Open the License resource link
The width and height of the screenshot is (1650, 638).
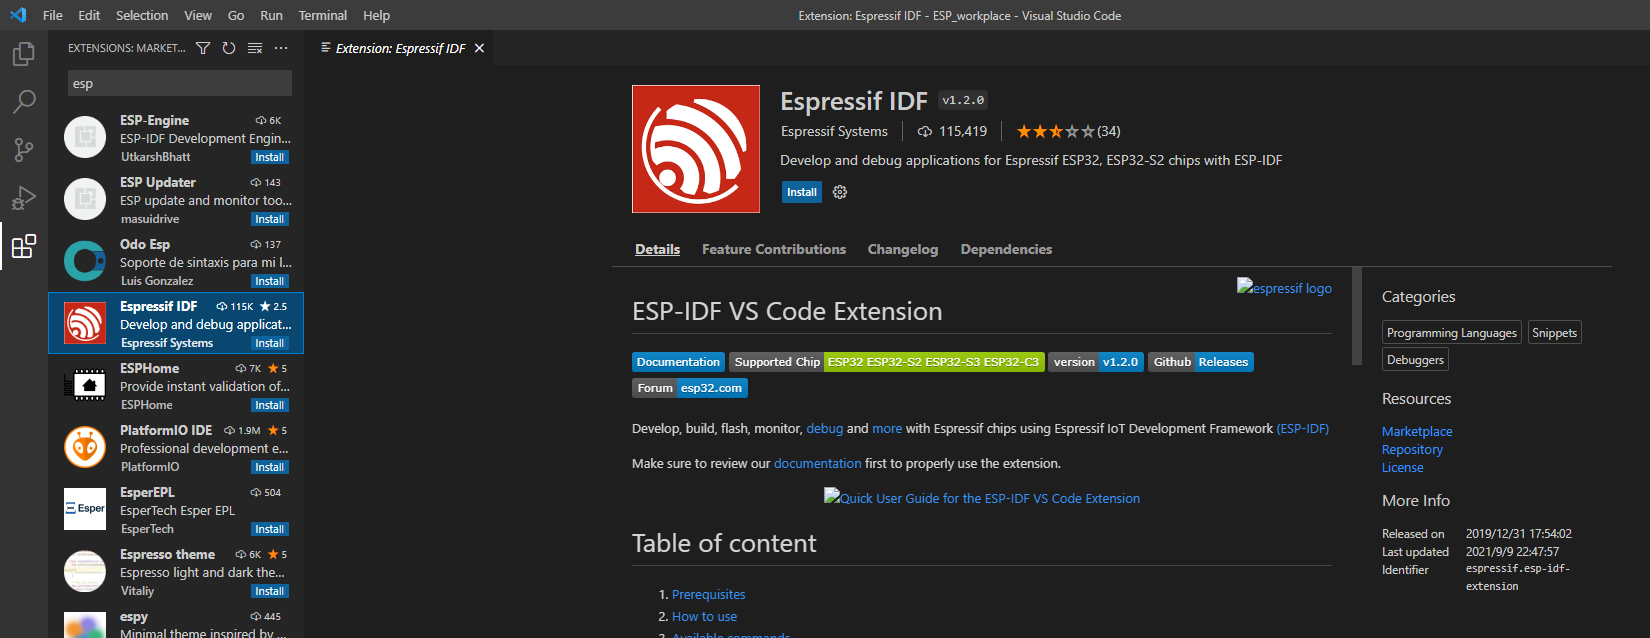pyautogui.click(x=1402, y=467)
